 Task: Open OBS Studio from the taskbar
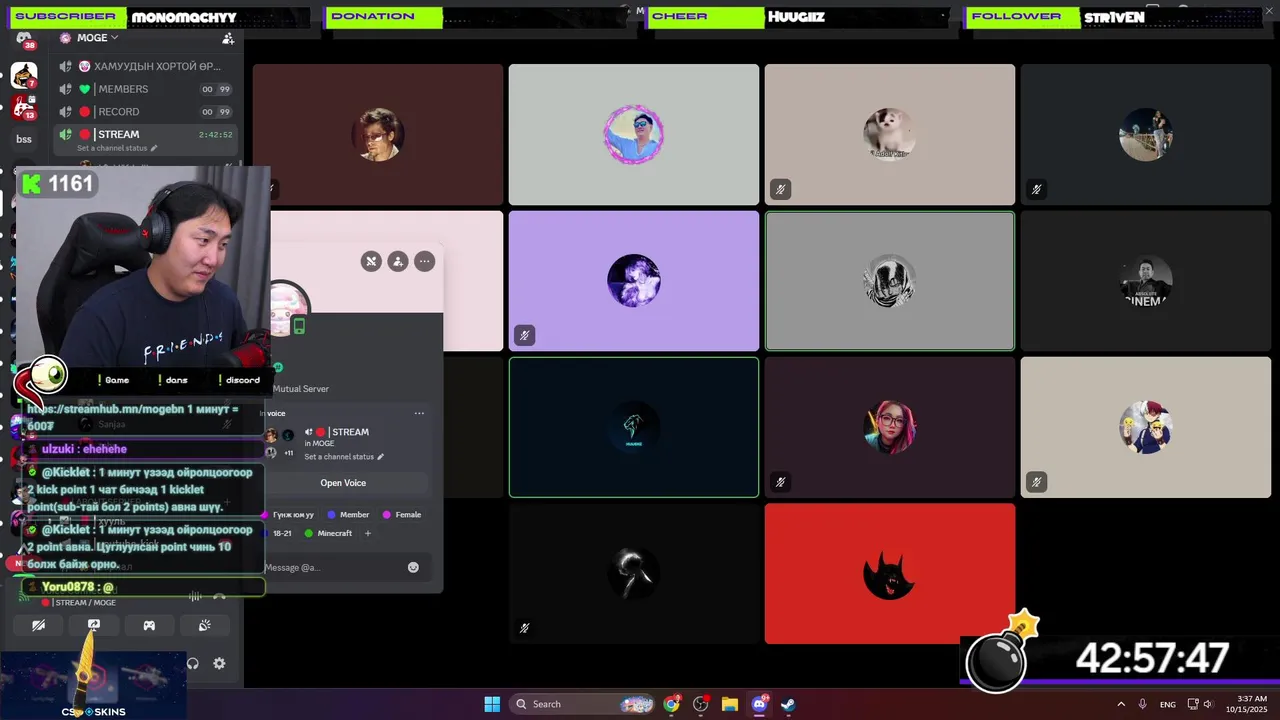coord(701,704)
